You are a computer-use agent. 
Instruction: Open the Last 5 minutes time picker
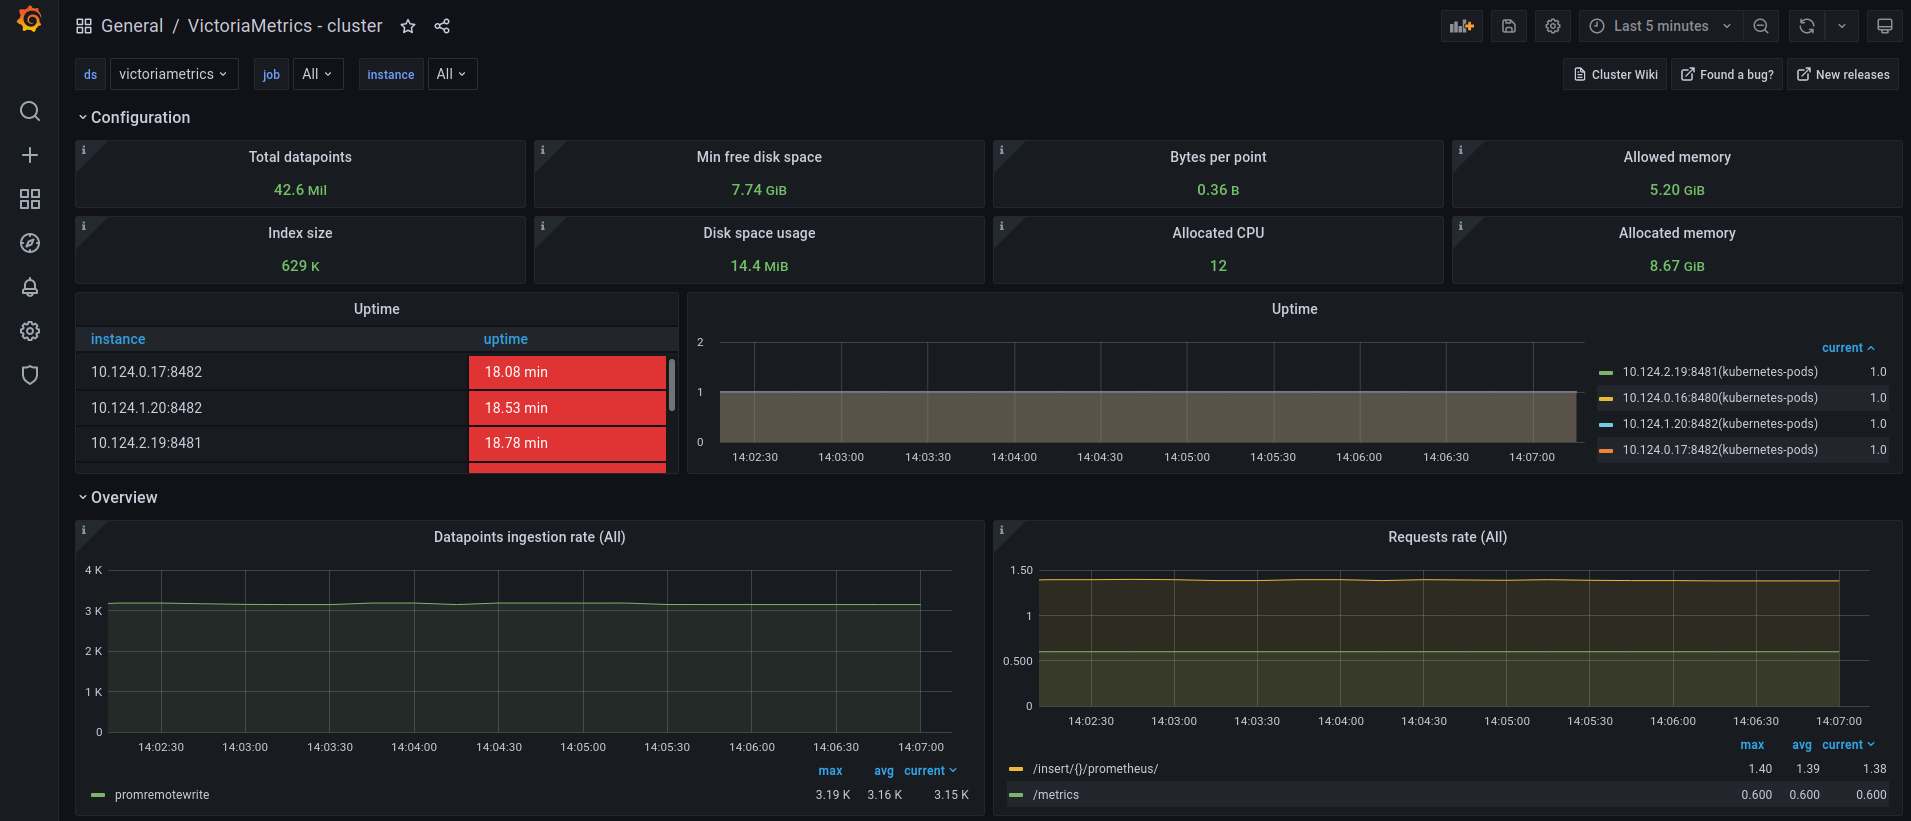1660,26
